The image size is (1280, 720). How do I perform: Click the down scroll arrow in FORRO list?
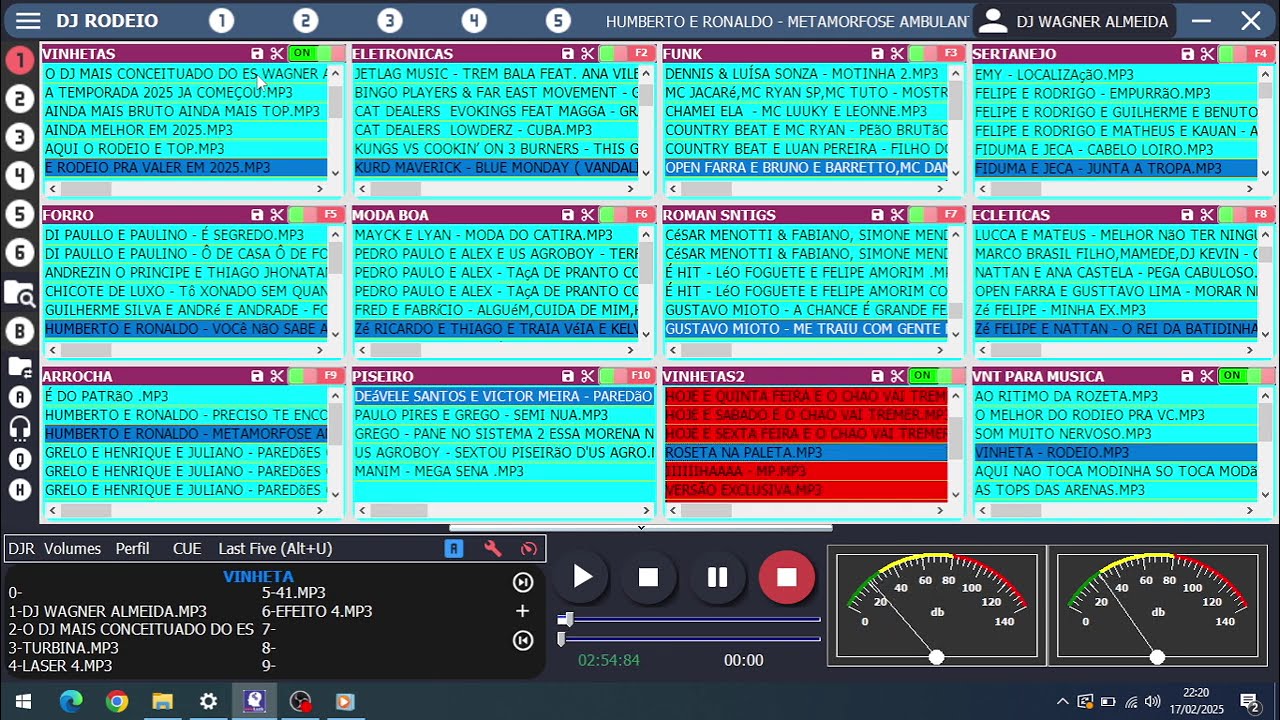[335, 333]
